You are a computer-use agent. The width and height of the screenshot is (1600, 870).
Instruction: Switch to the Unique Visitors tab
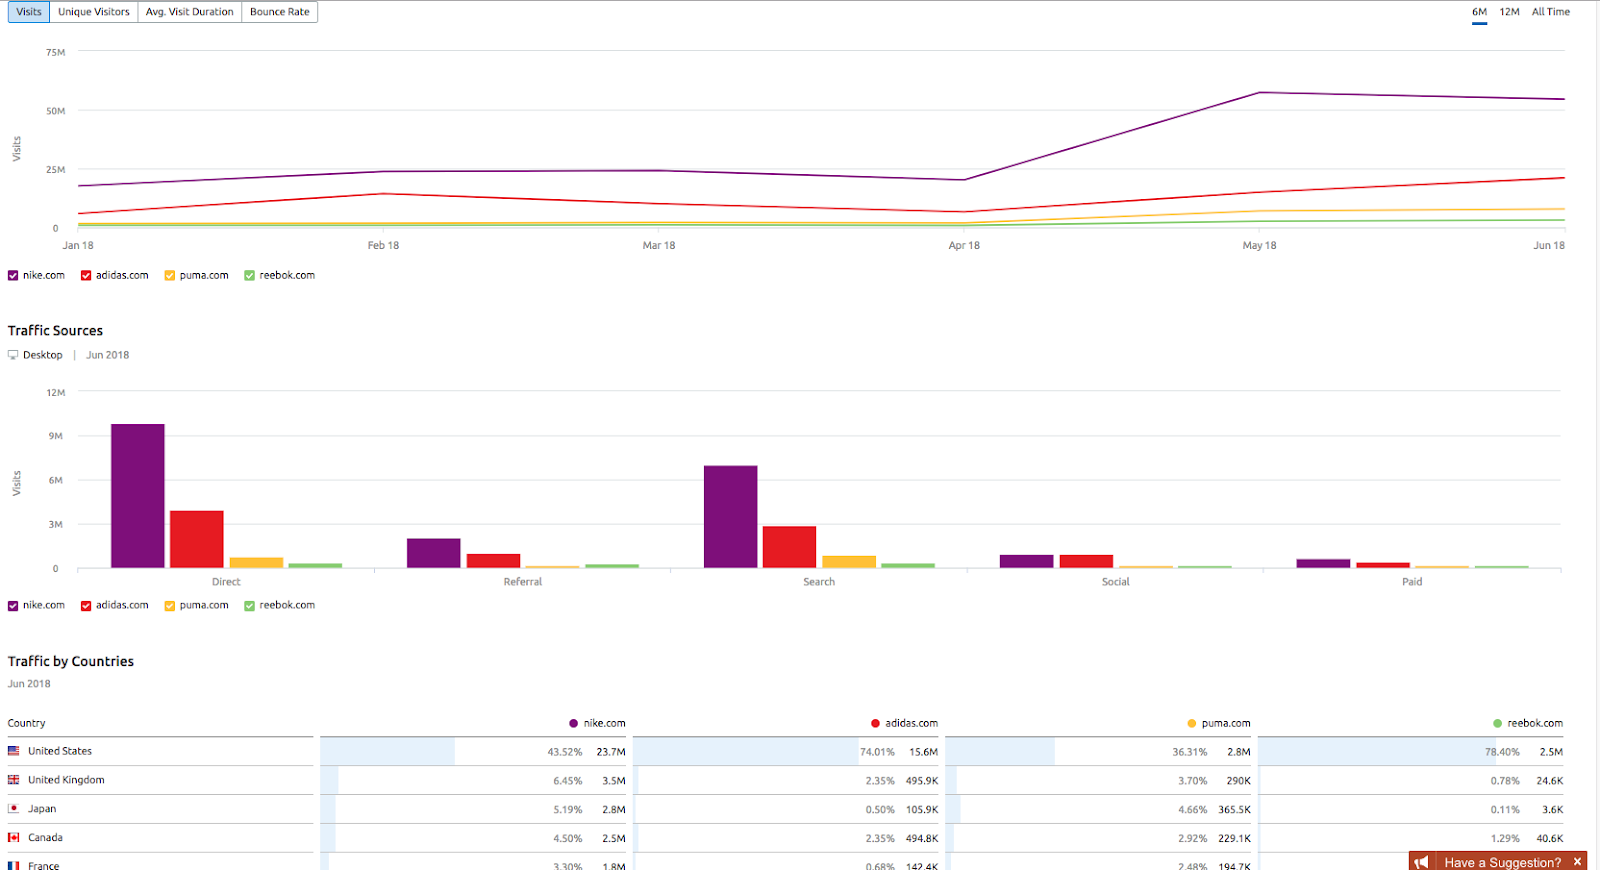94,12
